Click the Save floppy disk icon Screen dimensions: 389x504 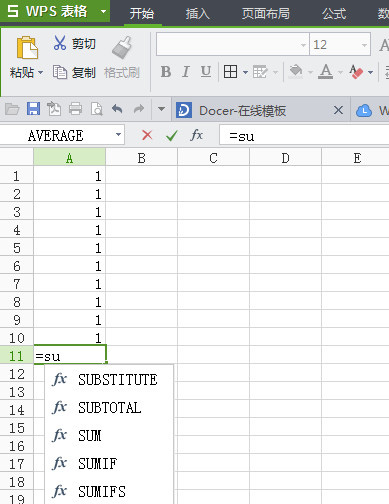tap(33, 109)
